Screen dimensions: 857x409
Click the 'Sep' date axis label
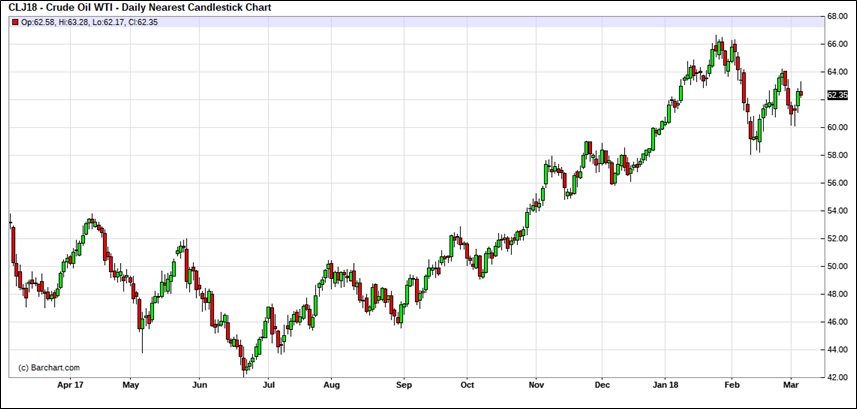click(403, 385)
